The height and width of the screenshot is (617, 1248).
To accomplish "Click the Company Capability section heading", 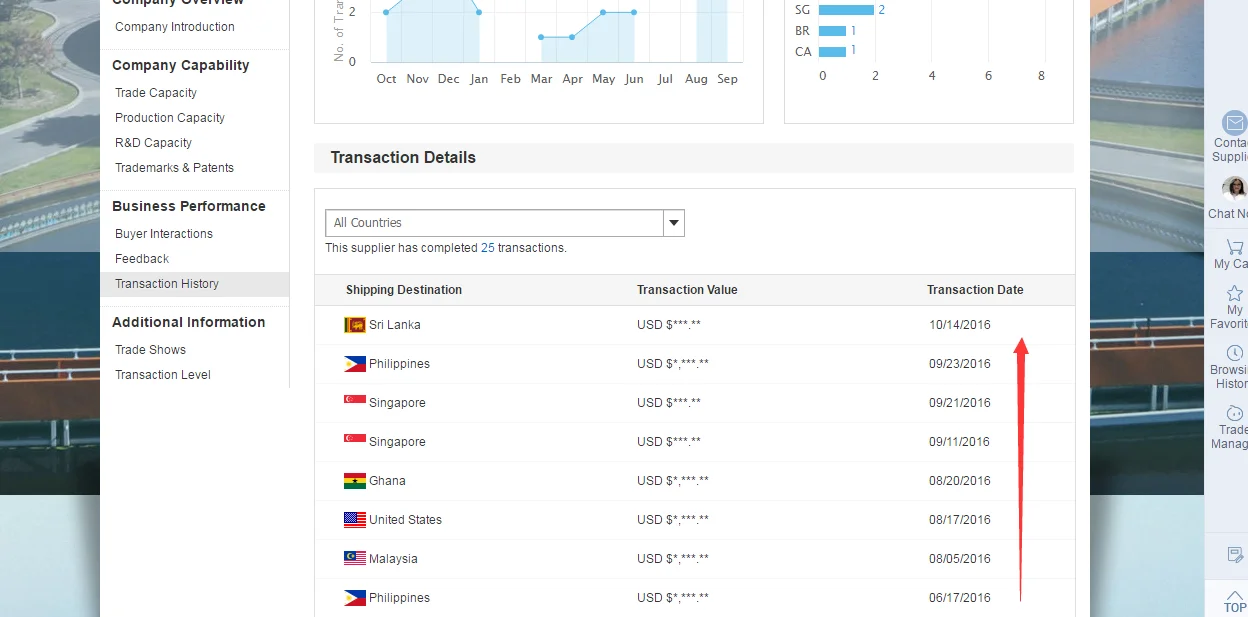I will [x=181, y=65].
